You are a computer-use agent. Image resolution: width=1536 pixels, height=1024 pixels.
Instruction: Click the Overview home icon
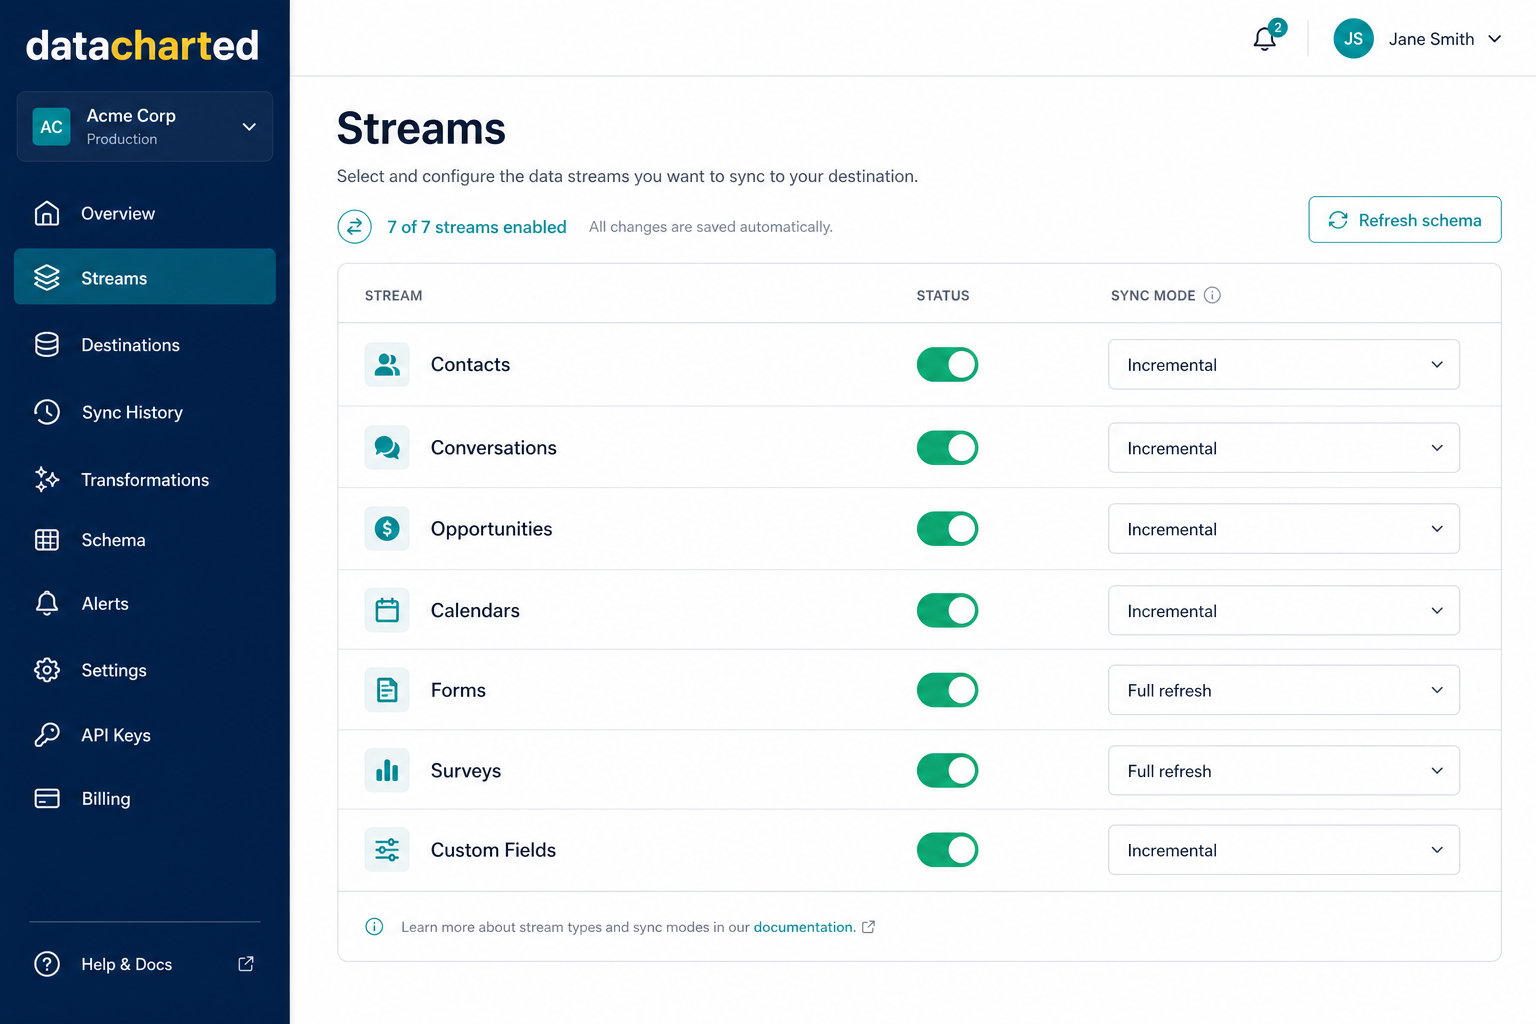coord(47,213)
